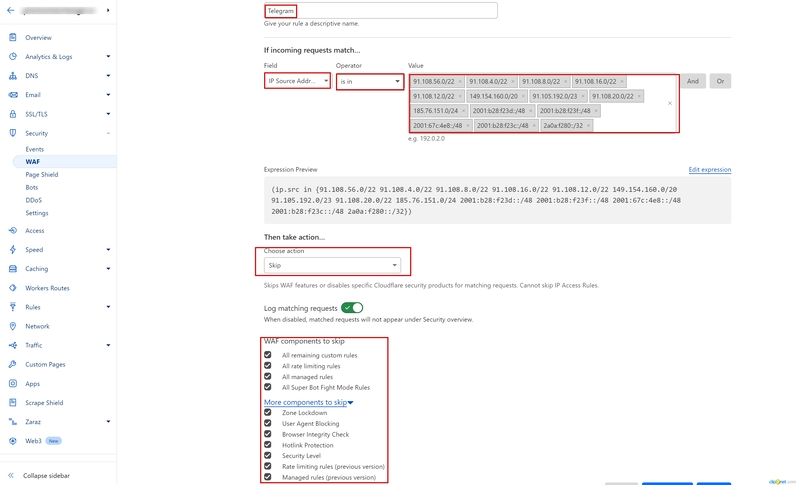Click the Zaraz icon in the sidebar
800x485 pixels.
point(13,422)
